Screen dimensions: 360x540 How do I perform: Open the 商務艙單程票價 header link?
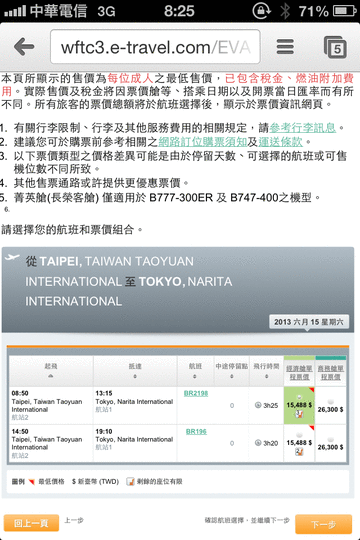tap(330, 373)
